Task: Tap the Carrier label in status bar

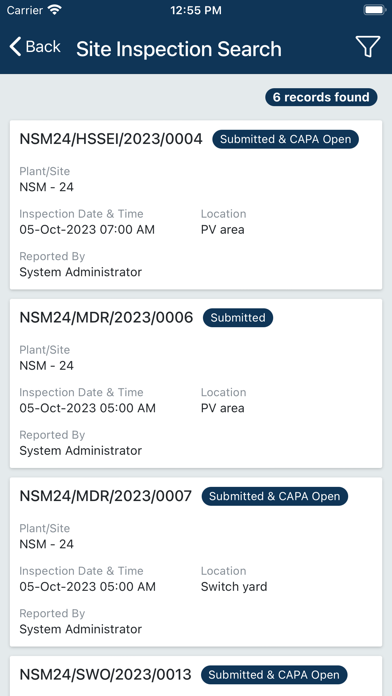Action: [x=24, y=10]
